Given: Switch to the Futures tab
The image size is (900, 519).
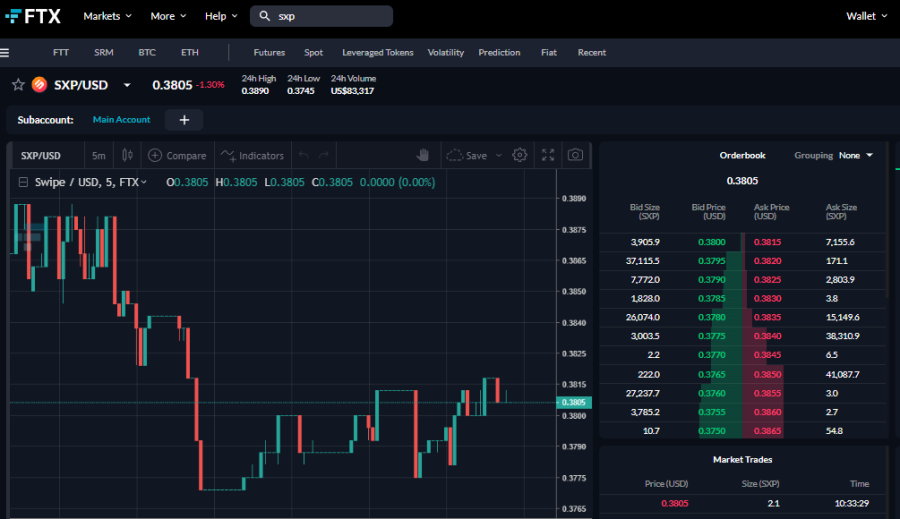Looking at the screenshot, I should click(269, 52).
